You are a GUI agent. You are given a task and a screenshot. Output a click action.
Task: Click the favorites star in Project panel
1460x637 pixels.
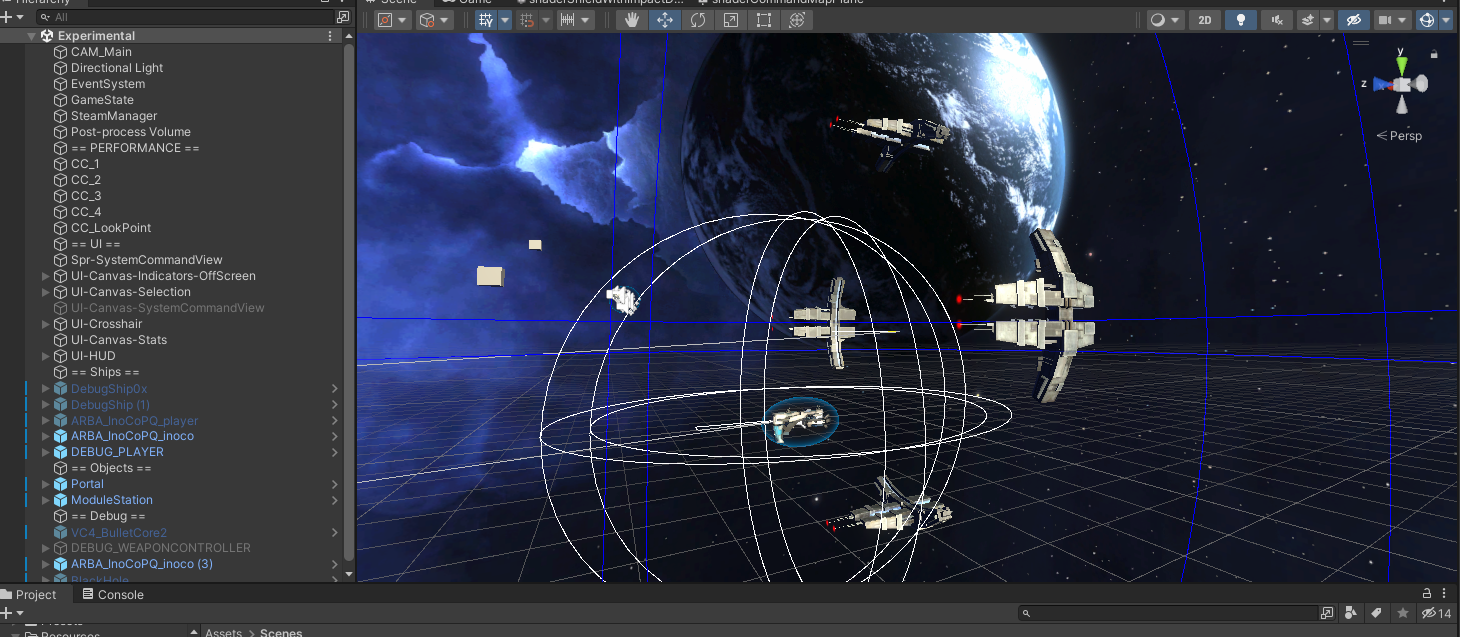tap(1403, 613)
